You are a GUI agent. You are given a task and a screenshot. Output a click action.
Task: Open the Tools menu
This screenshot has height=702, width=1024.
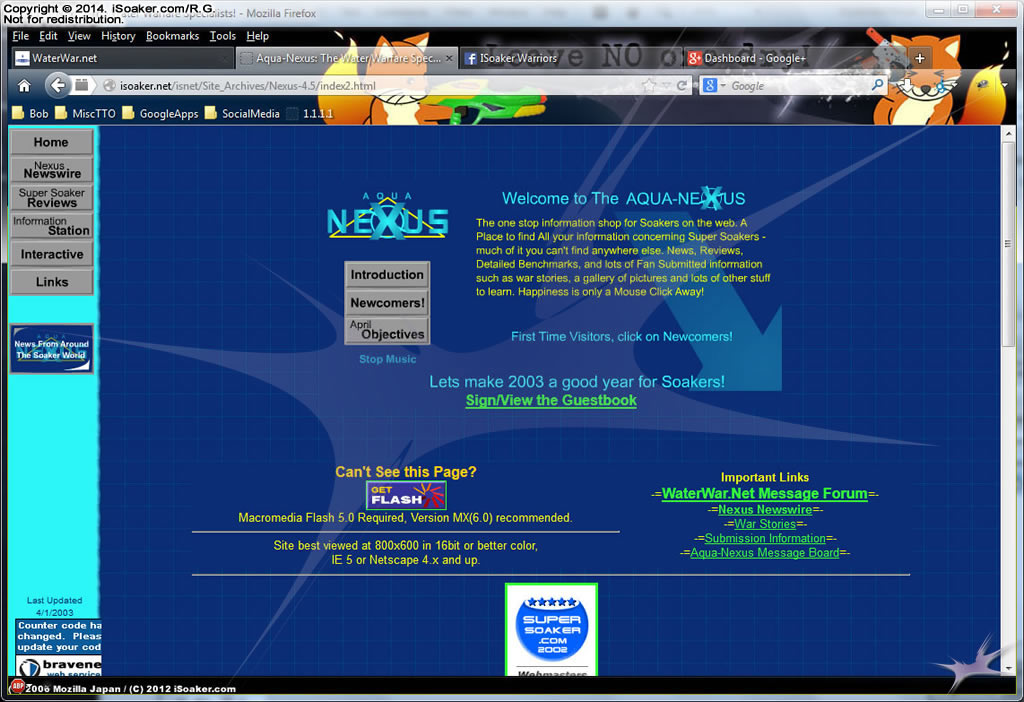pos(223,36)
